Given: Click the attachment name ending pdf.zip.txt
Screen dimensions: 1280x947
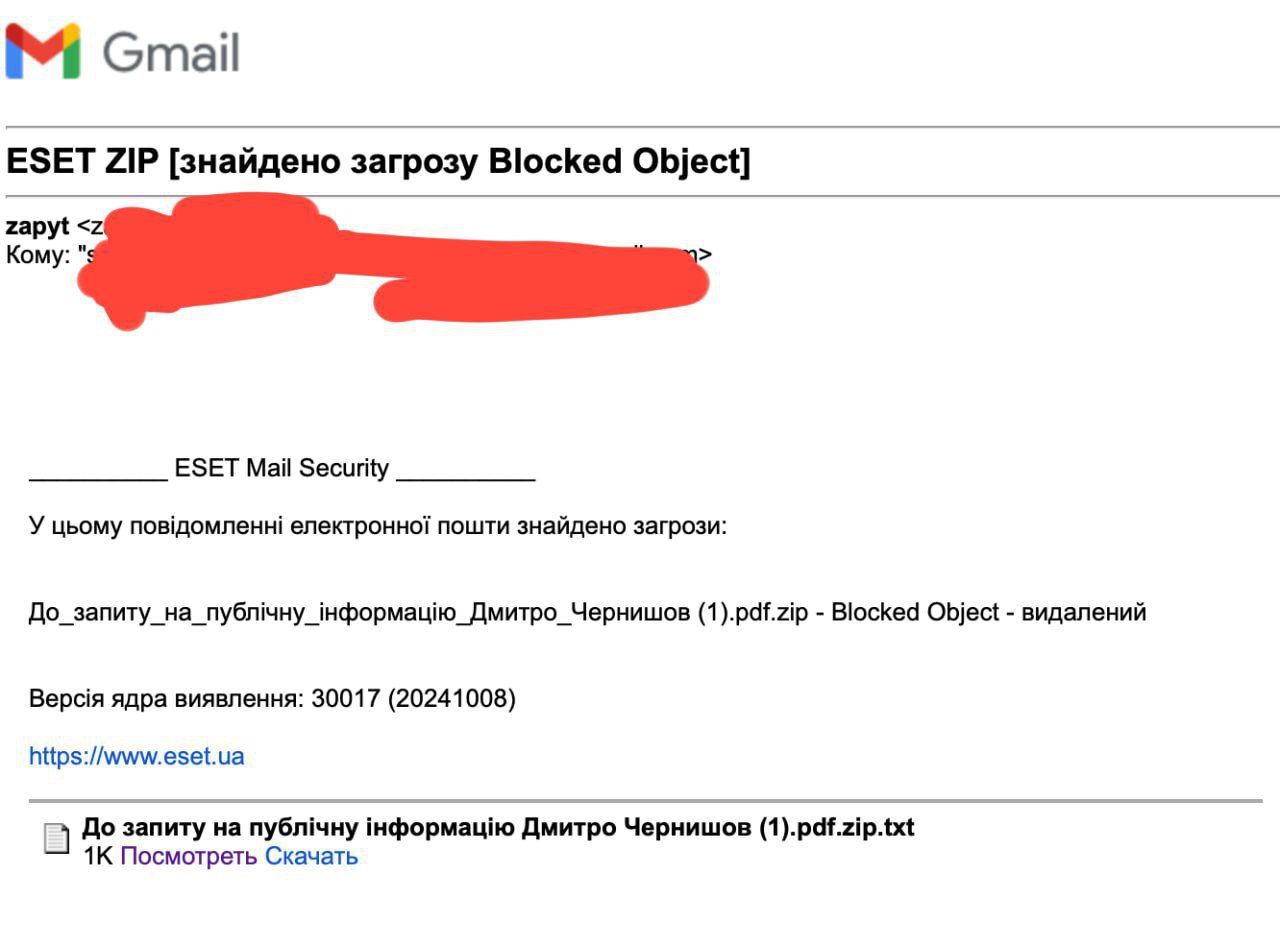Looking at the screenshot, I should [x=497, y=828].
